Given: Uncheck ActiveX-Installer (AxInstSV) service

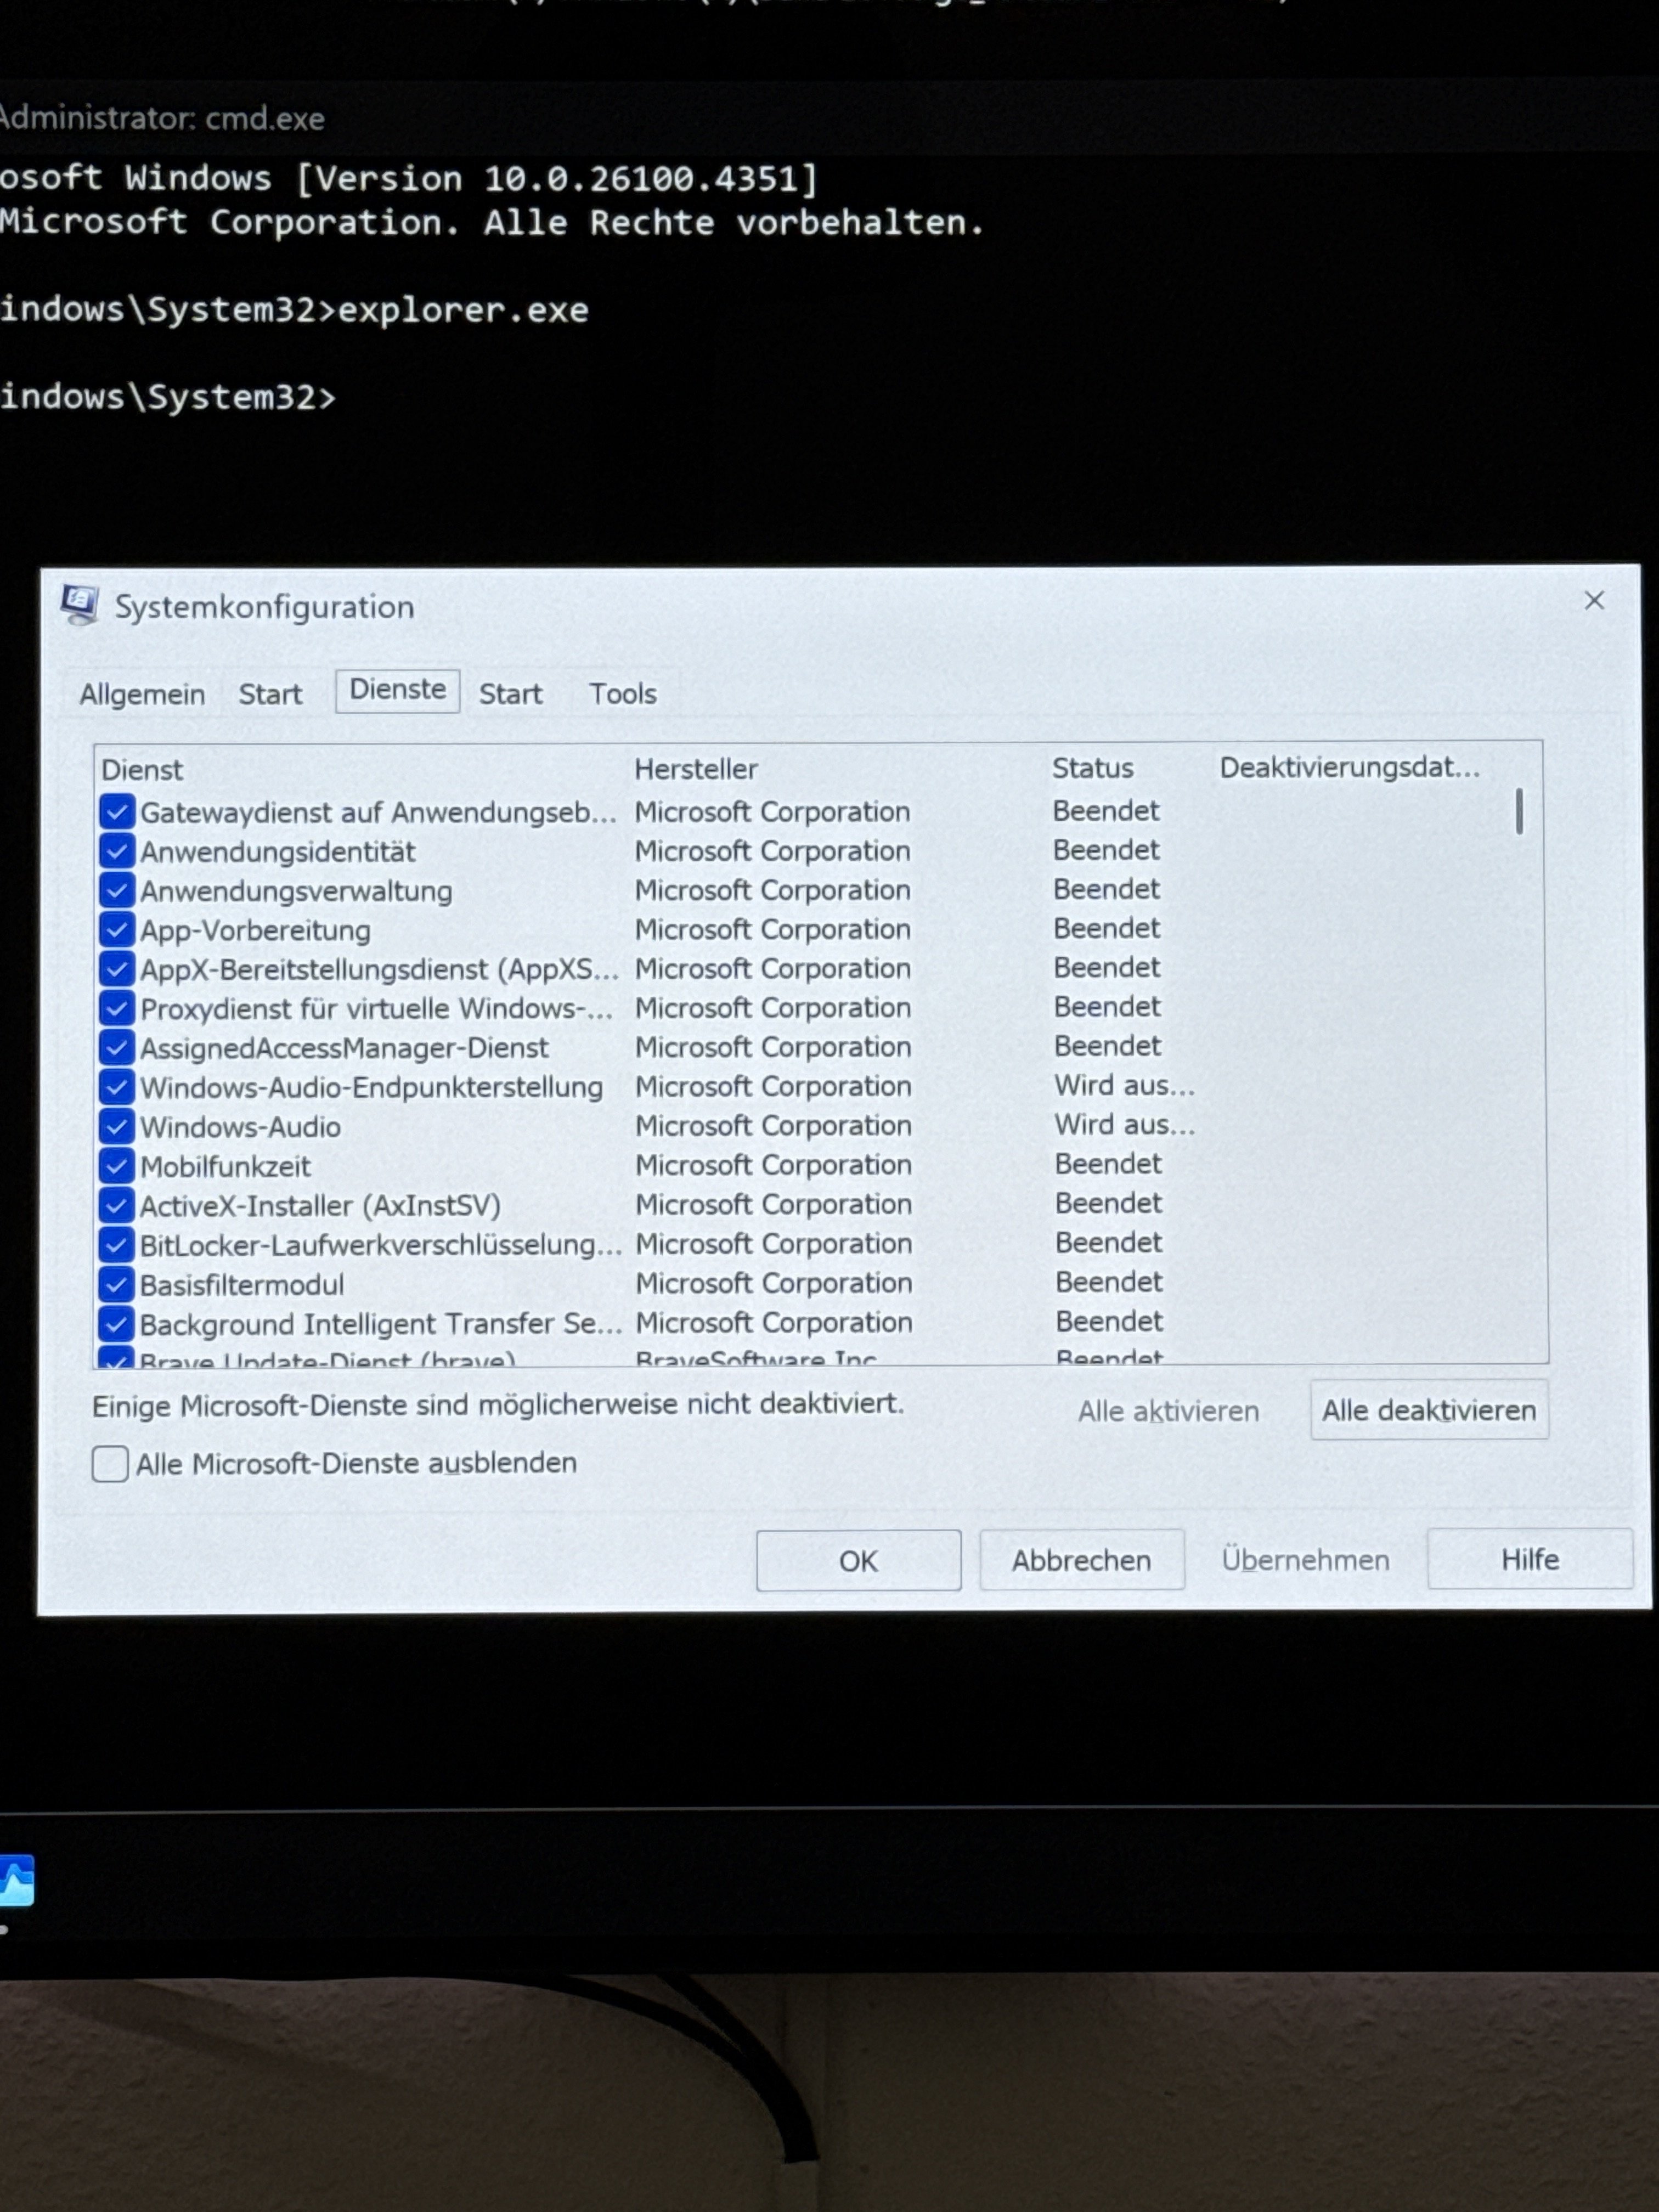Looking at the screenshot, I should click(117, 1205).
